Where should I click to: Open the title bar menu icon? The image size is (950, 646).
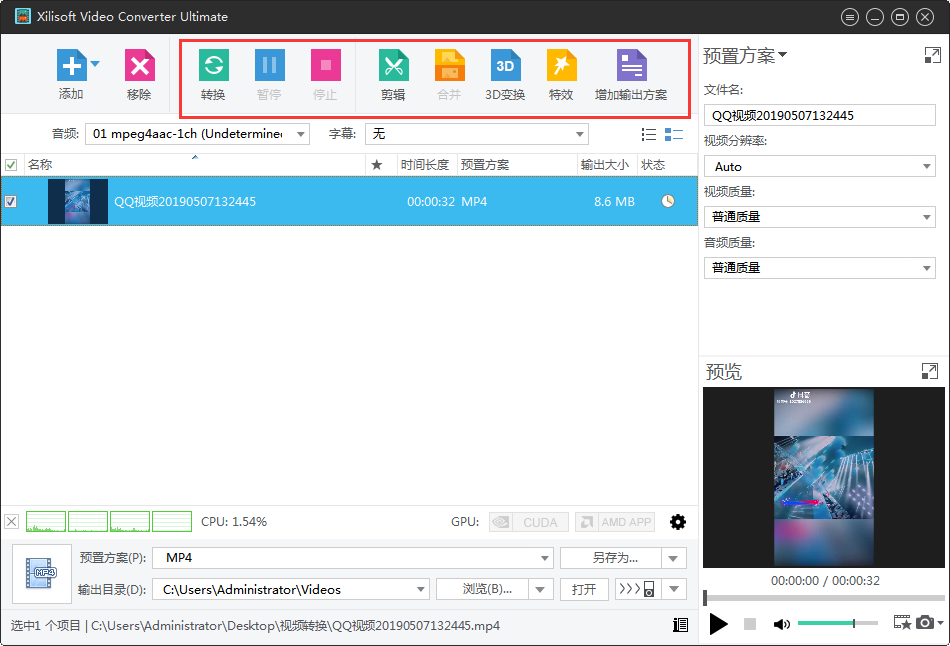(x=850, y=17)
